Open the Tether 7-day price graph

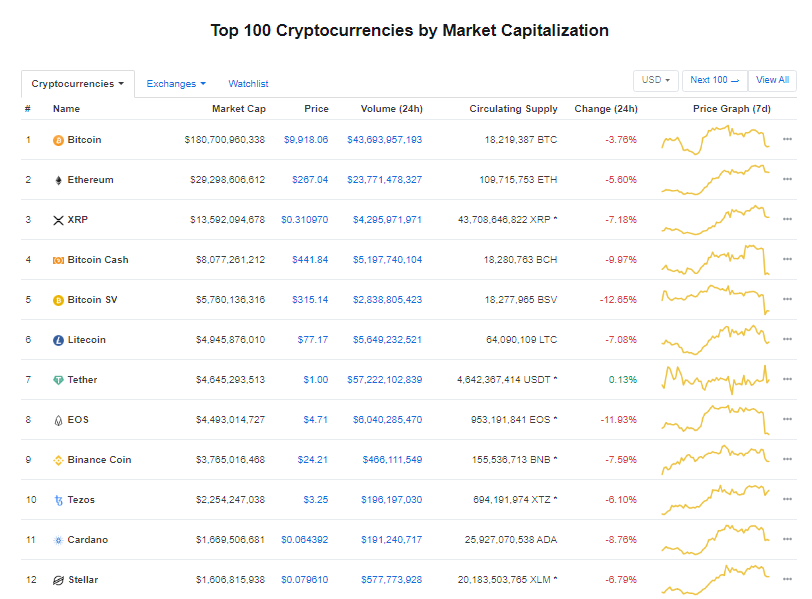[x=716, y=379]
